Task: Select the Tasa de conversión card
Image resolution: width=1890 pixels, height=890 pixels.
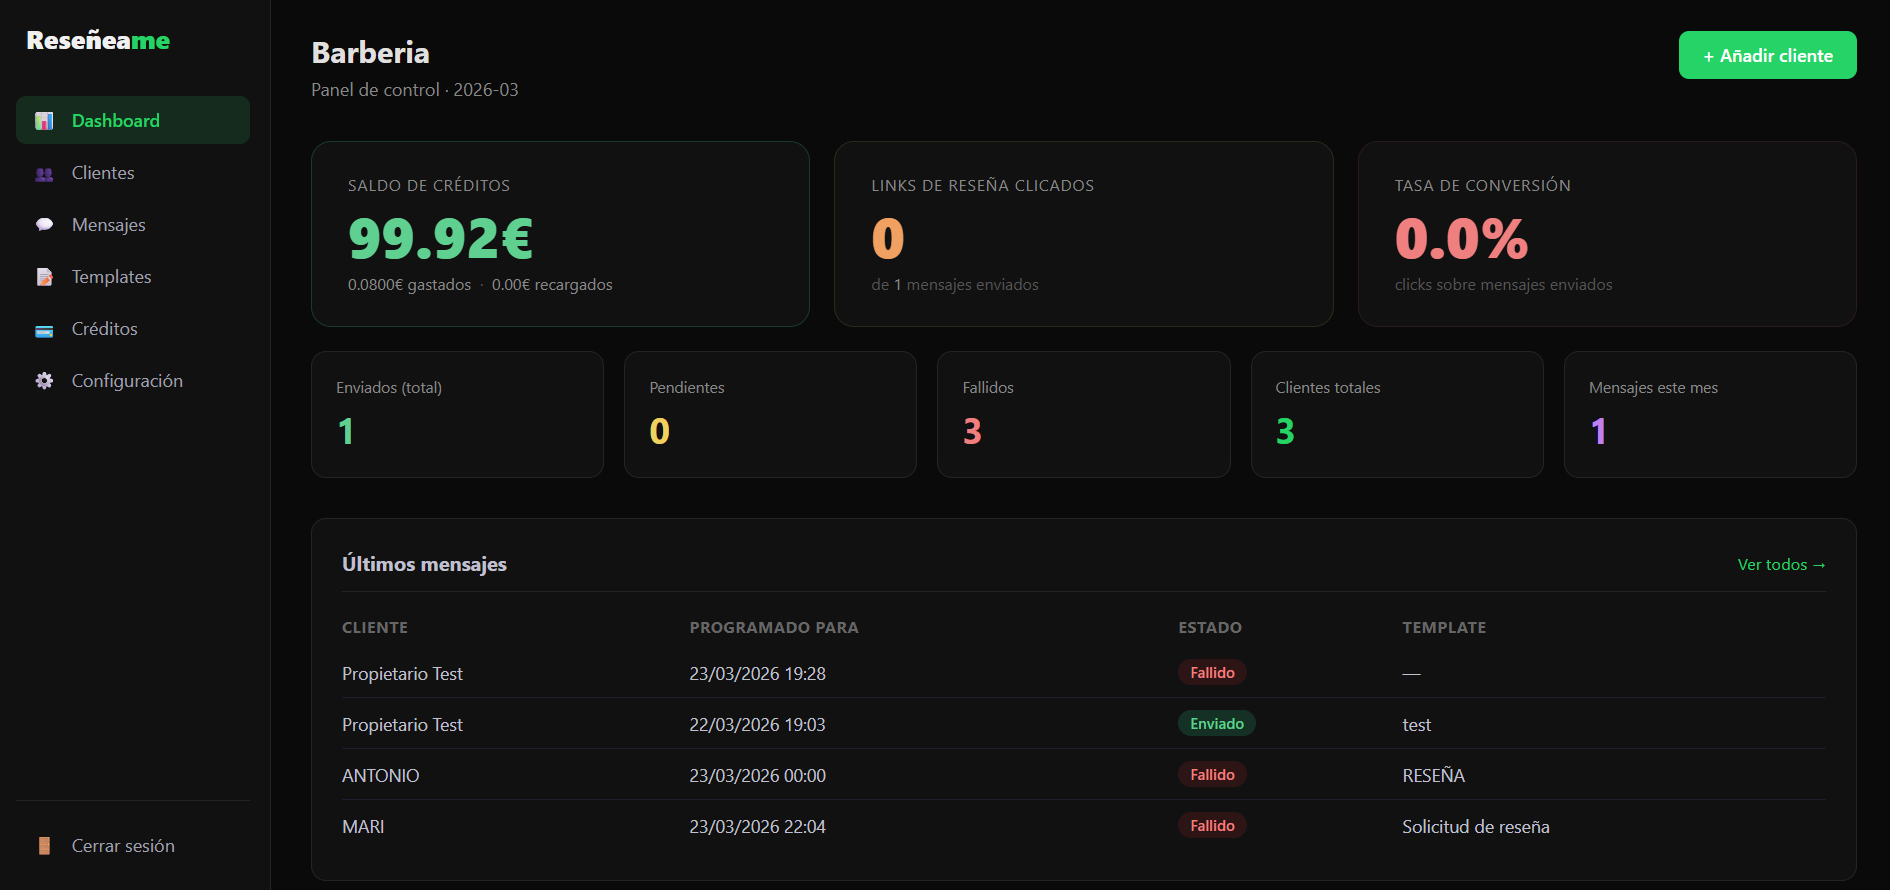Action: pyautogui.click(x=1607, y=234)
